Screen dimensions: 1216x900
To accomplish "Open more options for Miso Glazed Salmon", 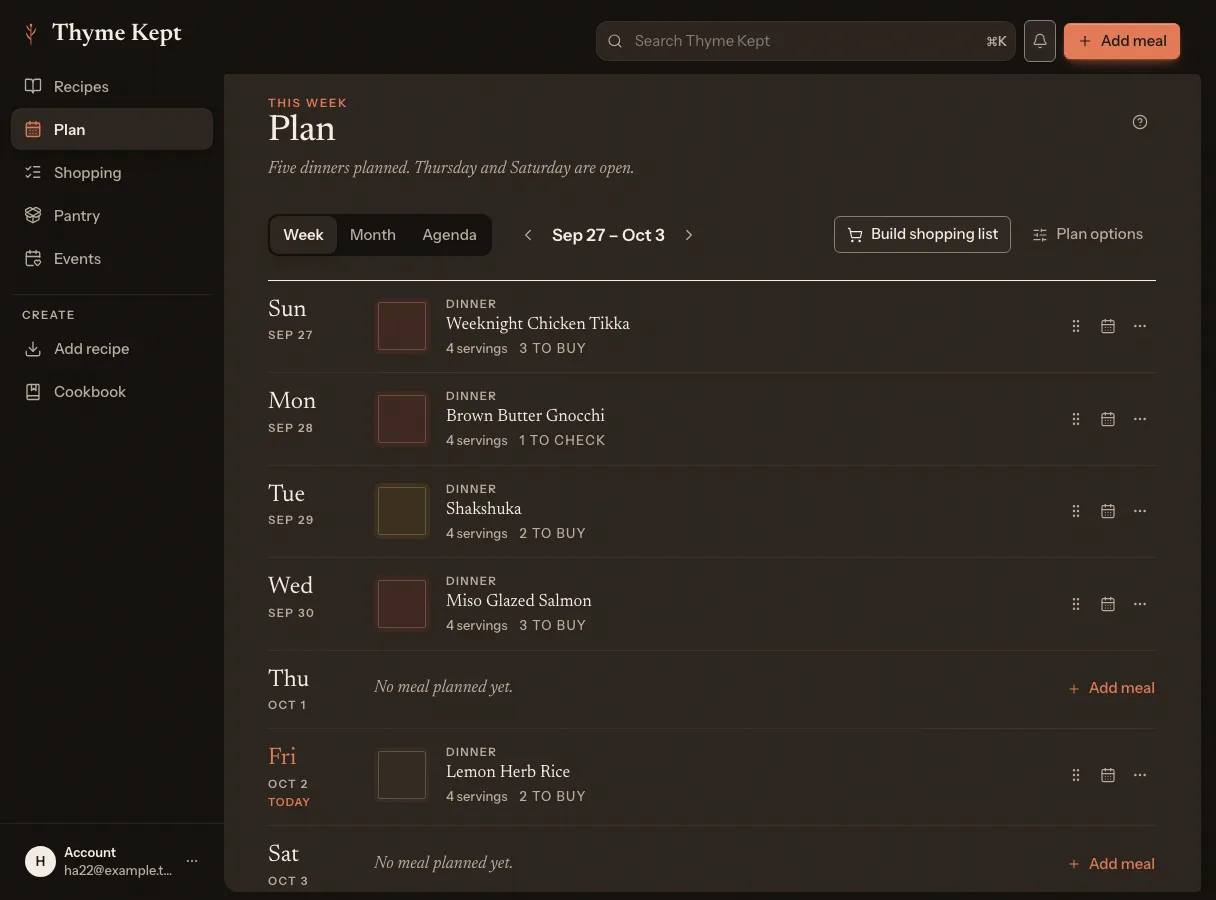I will tap(1140, 604).
